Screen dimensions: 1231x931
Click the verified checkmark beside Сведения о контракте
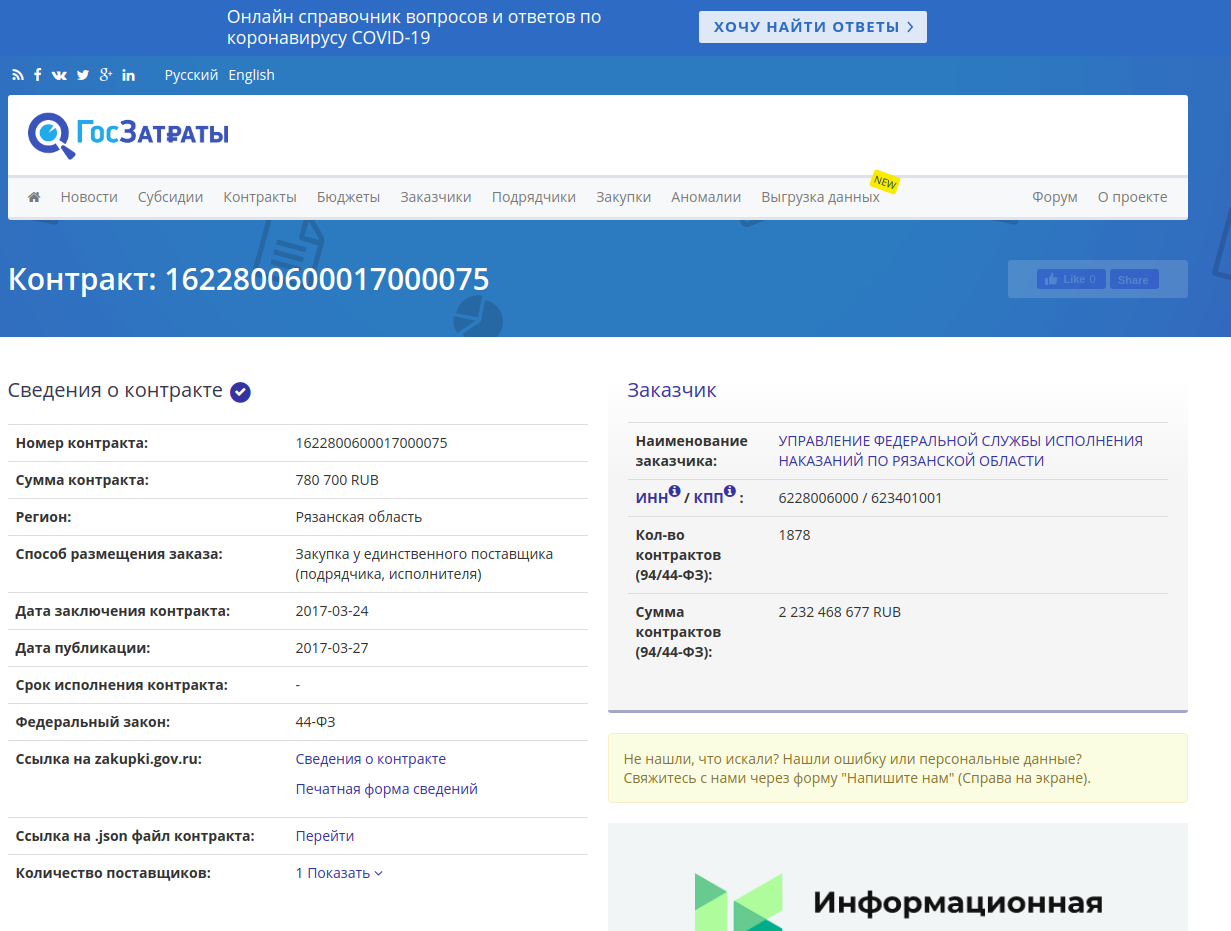coord(240,392)
